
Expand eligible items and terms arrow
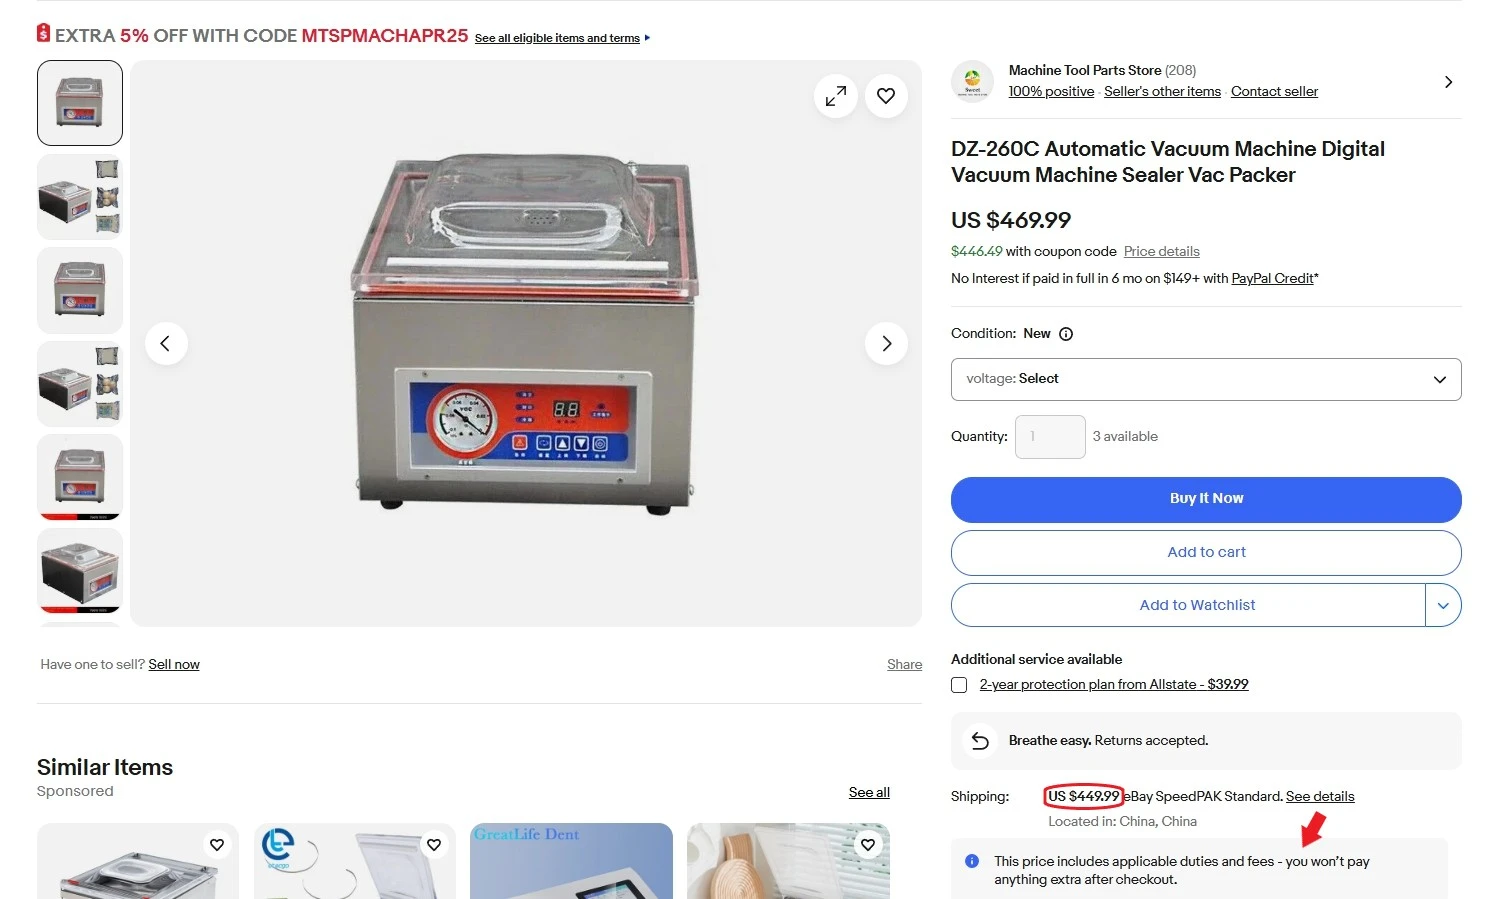click(647, 38)
